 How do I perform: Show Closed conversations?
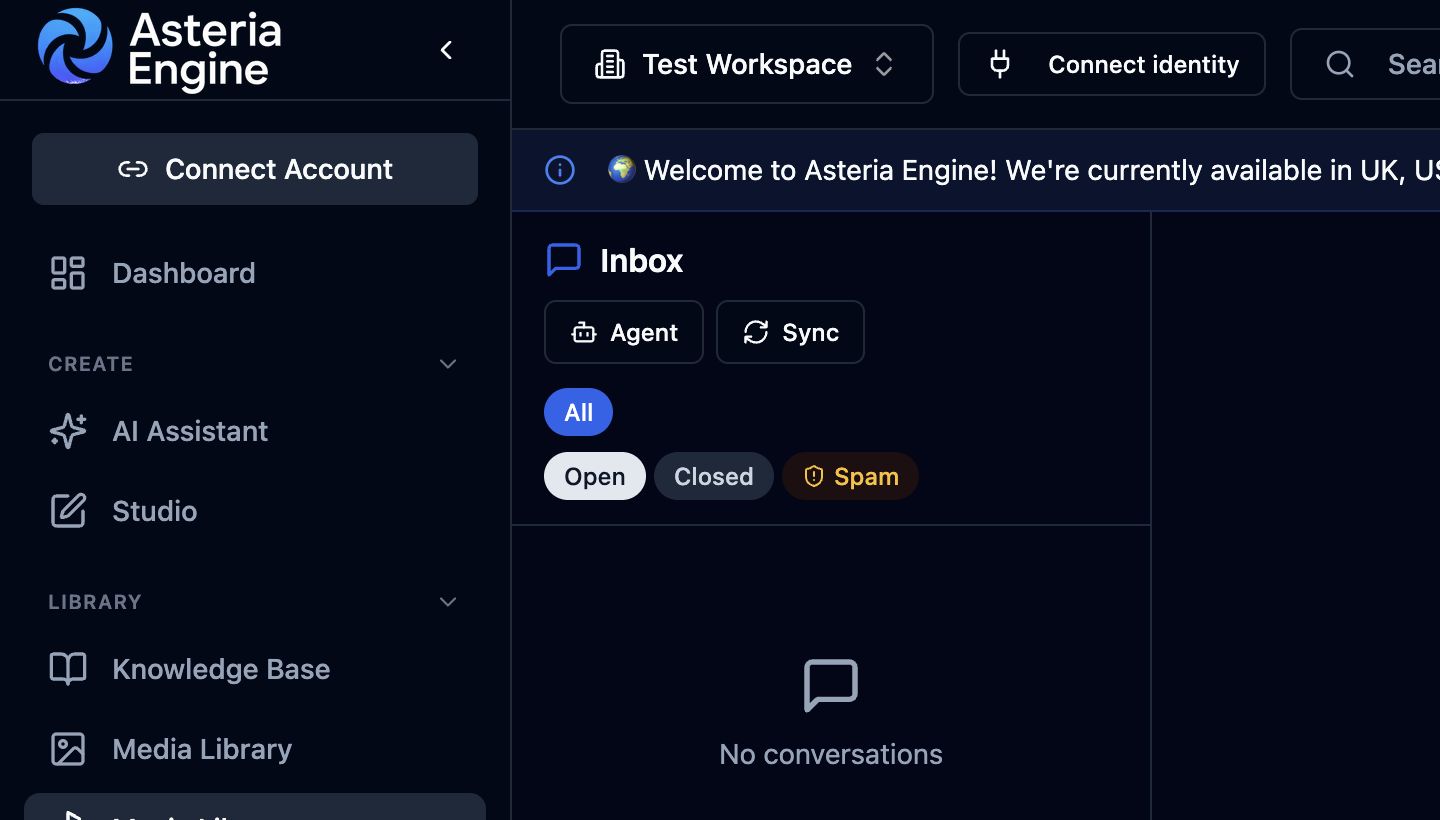coord(714,476)
